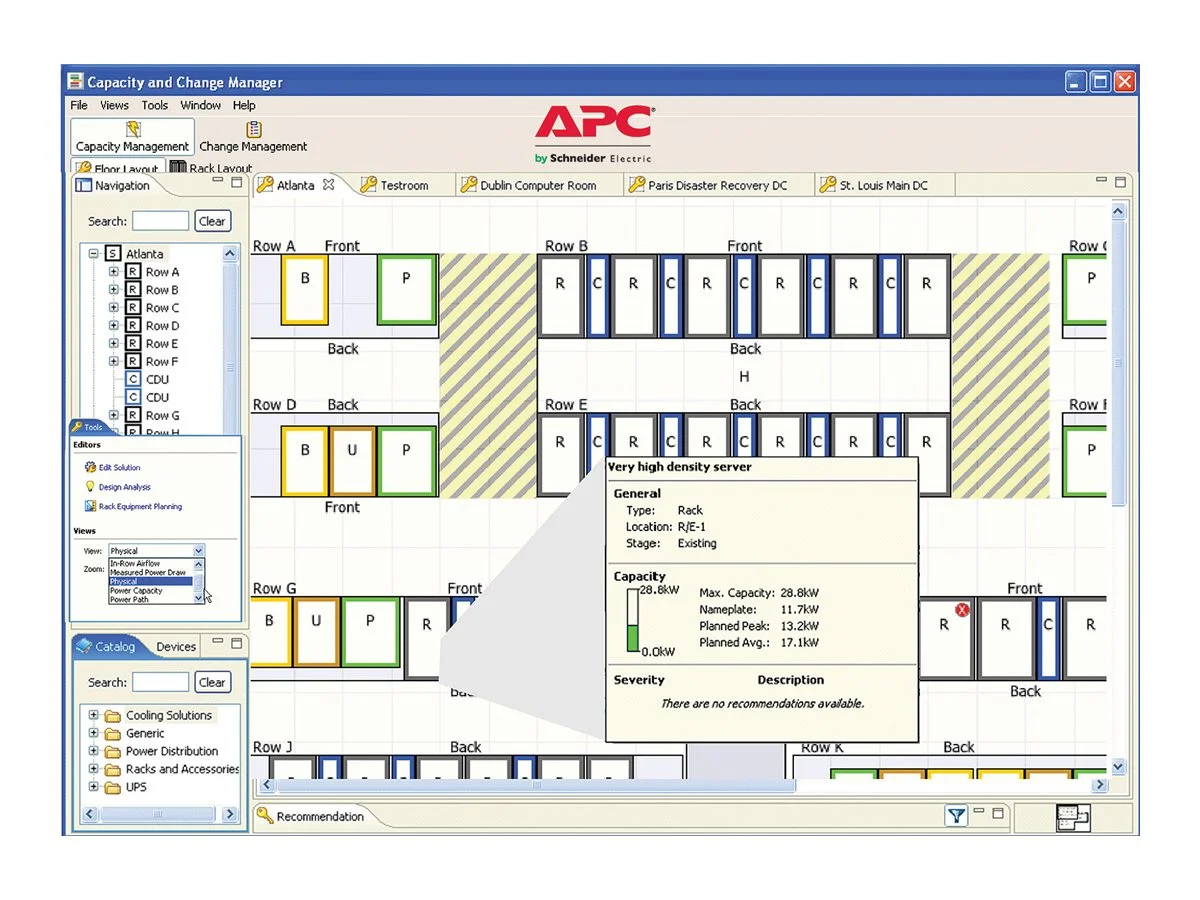Click the Catalog search input field
Image resolution: width=1200 pixels, height=900 pixels.
tap(160, 682)
